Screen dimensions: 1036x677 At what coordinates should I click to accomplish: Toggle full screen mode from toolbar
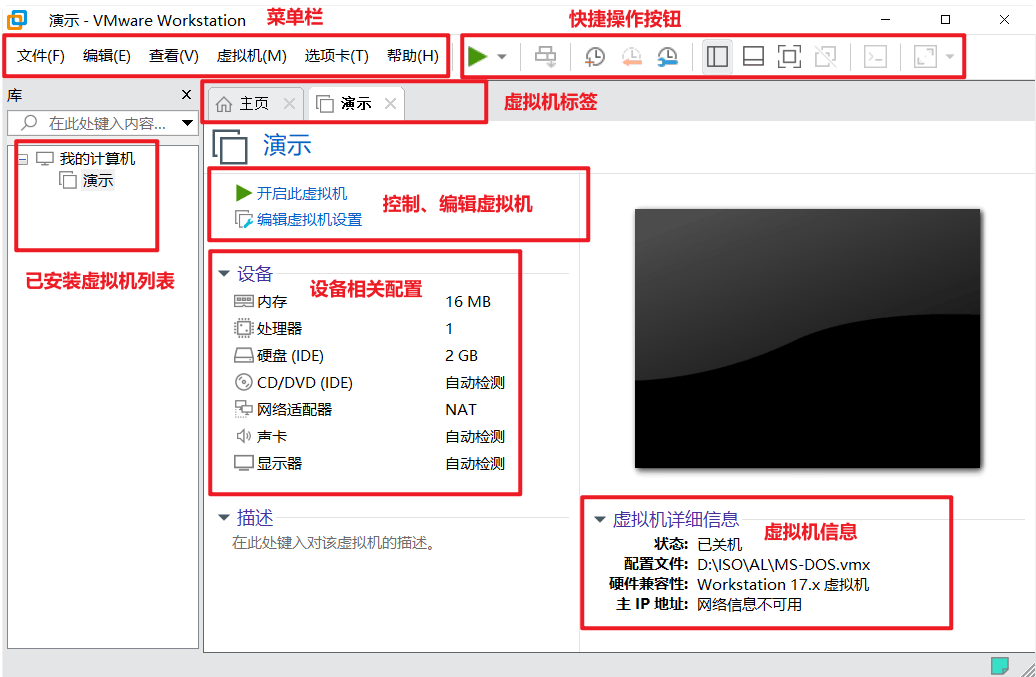tap(789, 56)
